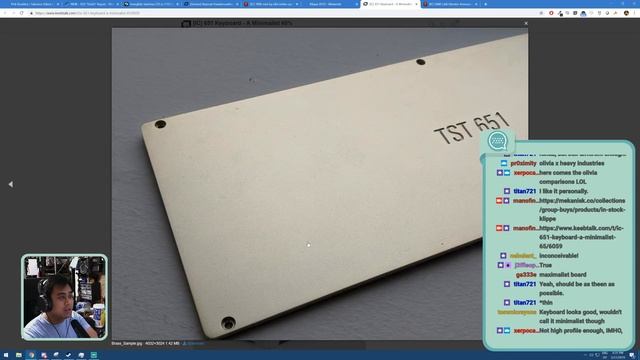Viewport: 640px width, 360px height.
Task: Click the 'maximalist board' chat message
Action: coord(562,275)
